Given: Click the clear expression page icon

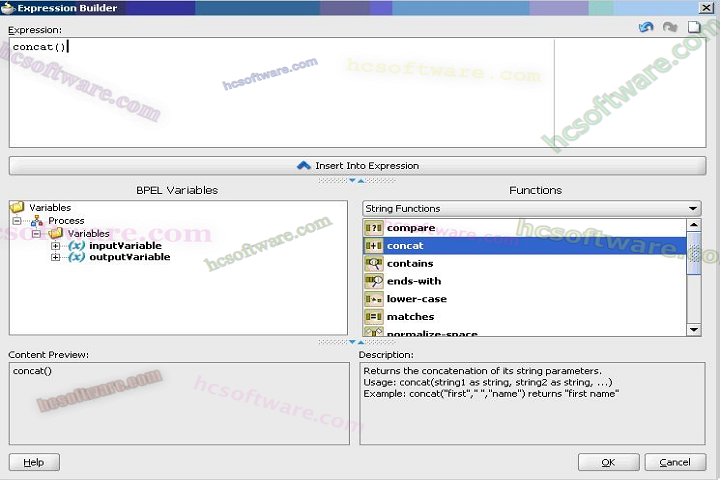Looking at the screenshot, I should [x=694, y=27].
